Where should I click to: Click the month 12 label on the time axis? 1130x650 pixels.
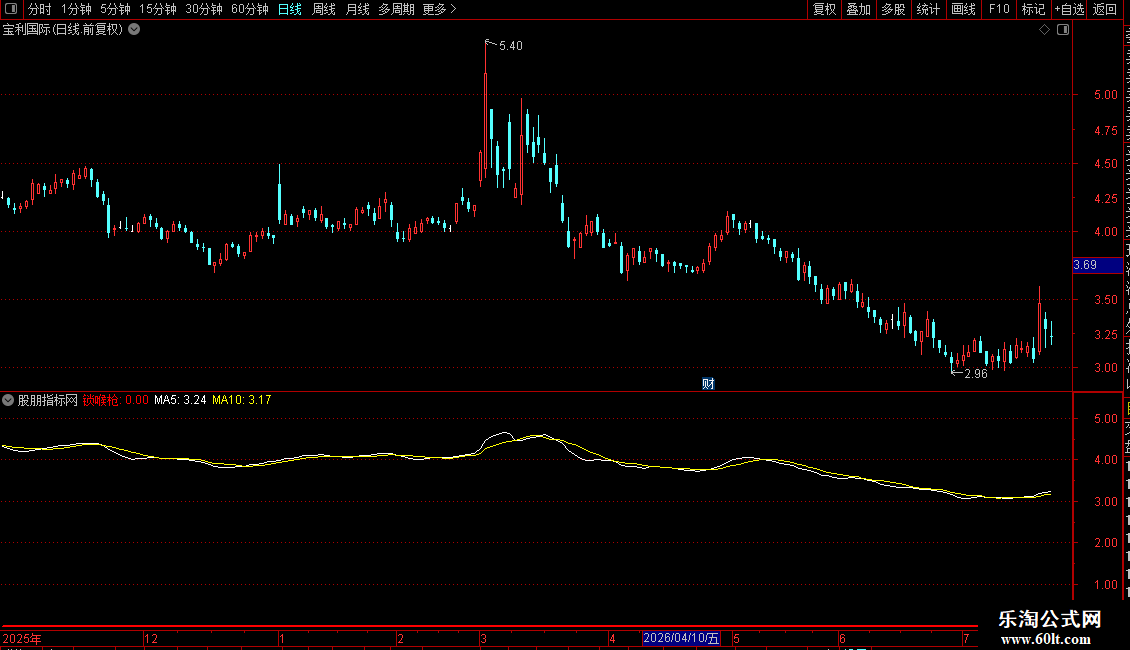151,638
